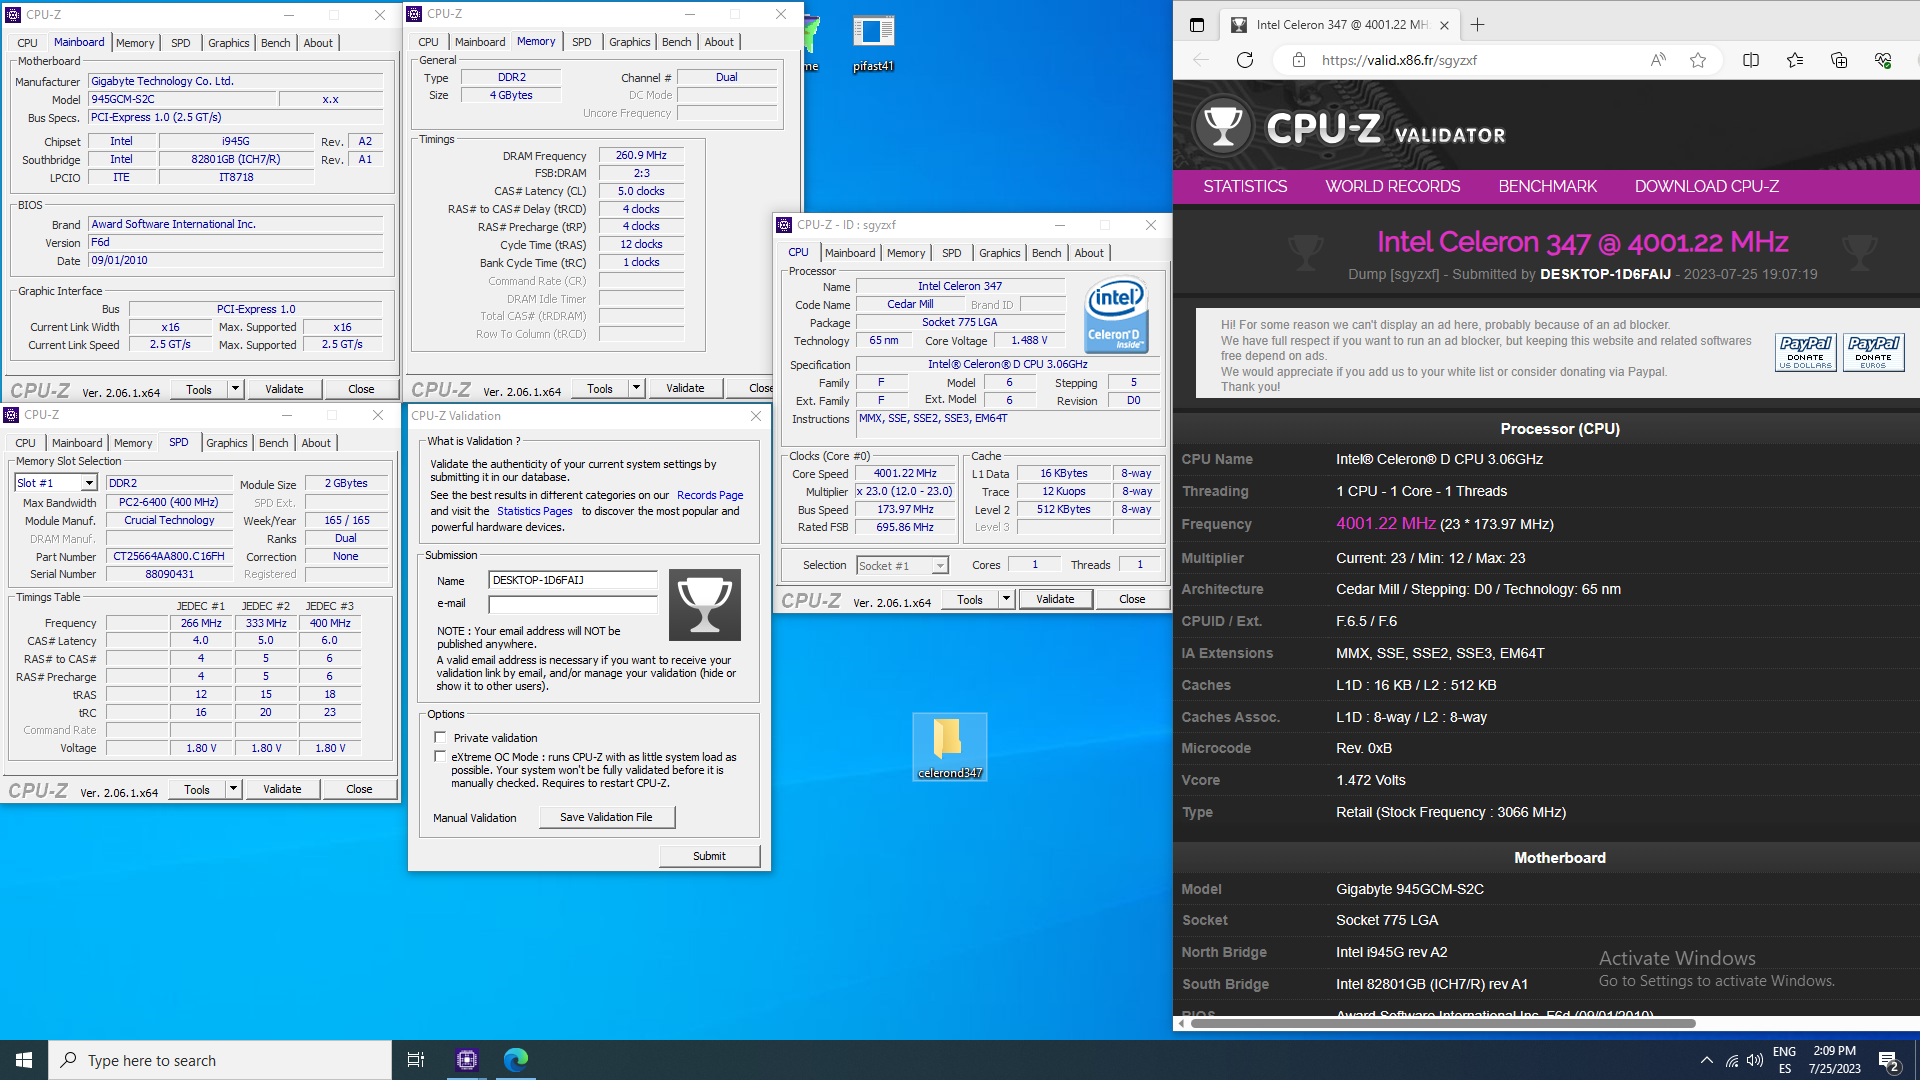The height and width of the screenshot is (1080, 1920).
Task: Click the network tray icon
Action: tap(1731, 1061)
